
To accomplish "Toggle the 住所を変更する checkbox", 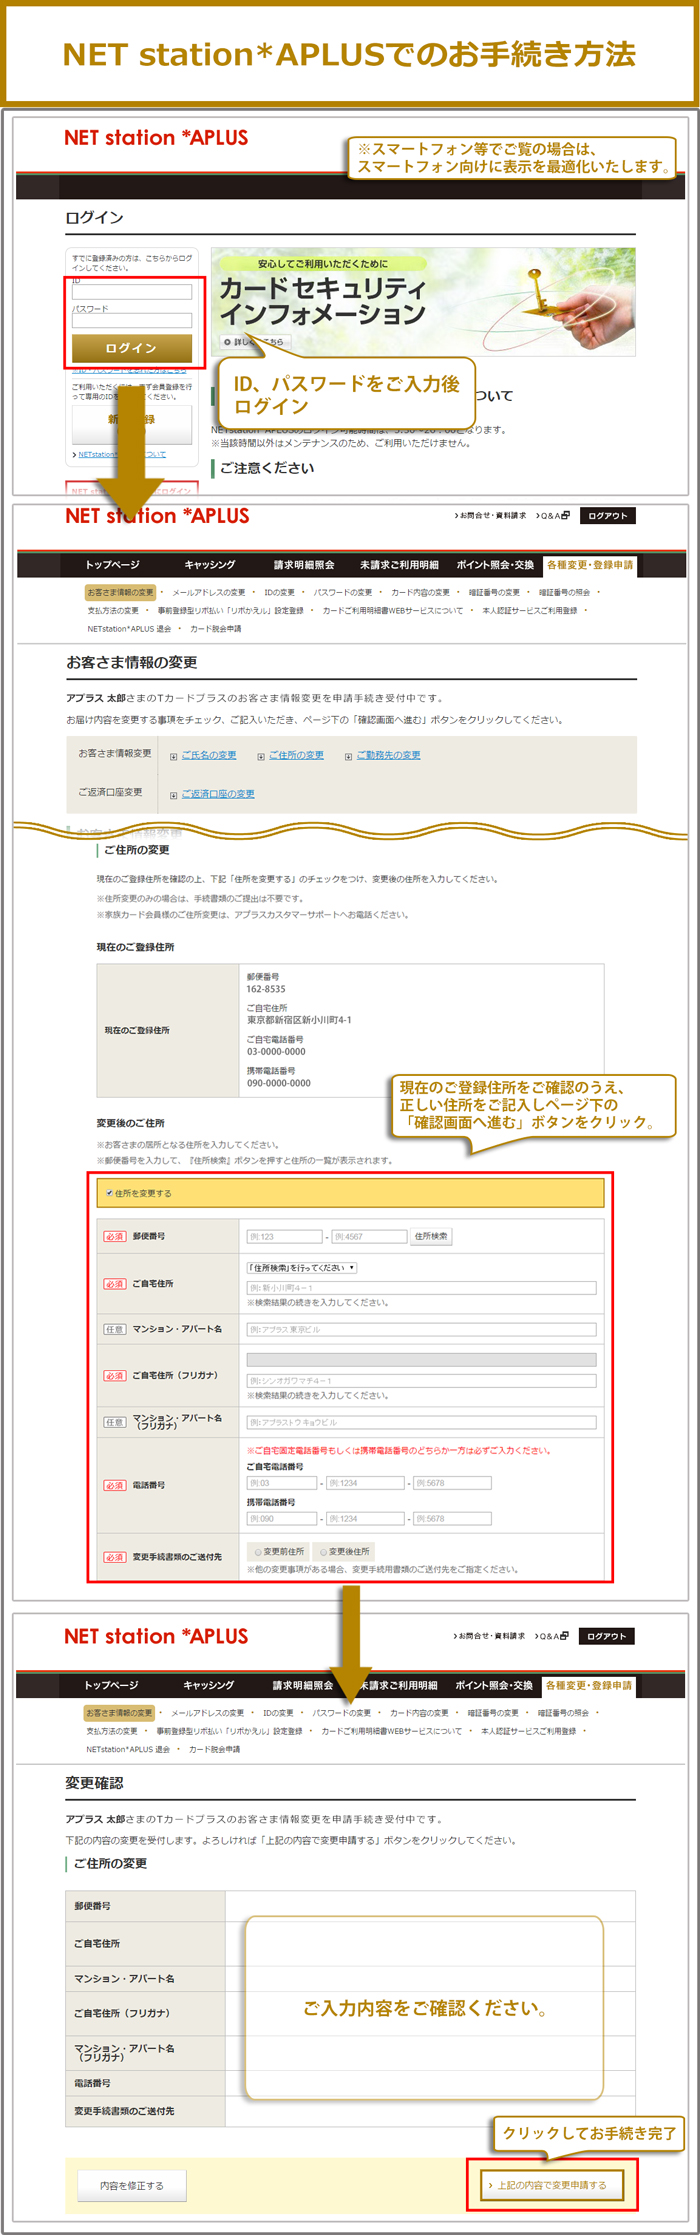I will point(109,1193).
